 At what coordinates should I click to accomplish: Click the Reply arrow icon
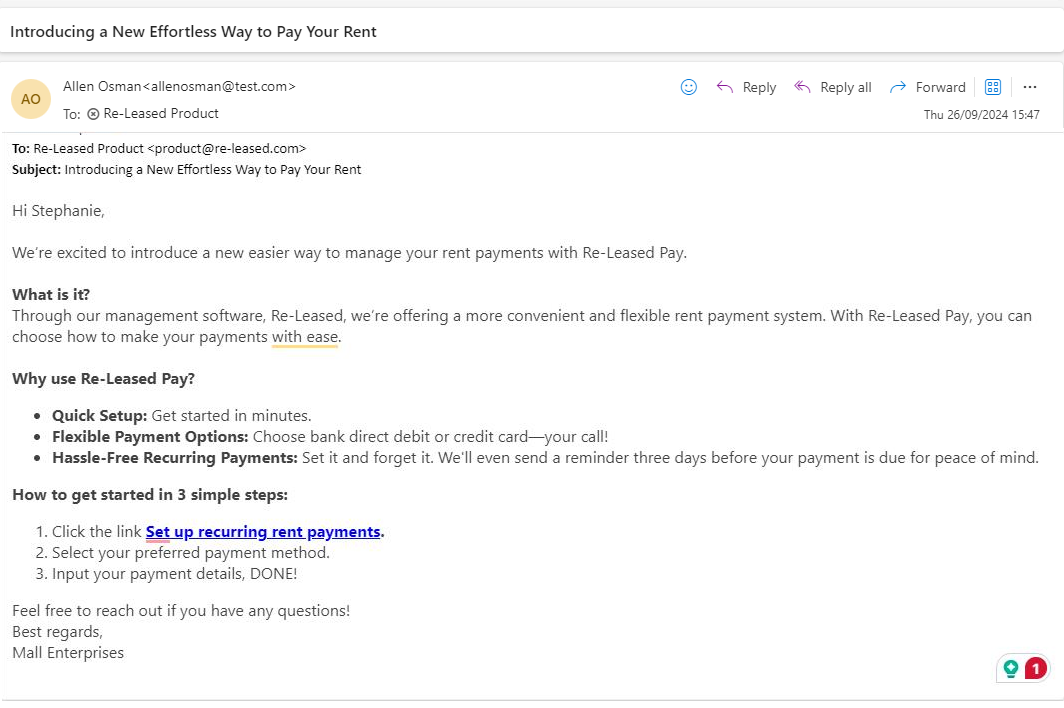[x=725, y=87]
